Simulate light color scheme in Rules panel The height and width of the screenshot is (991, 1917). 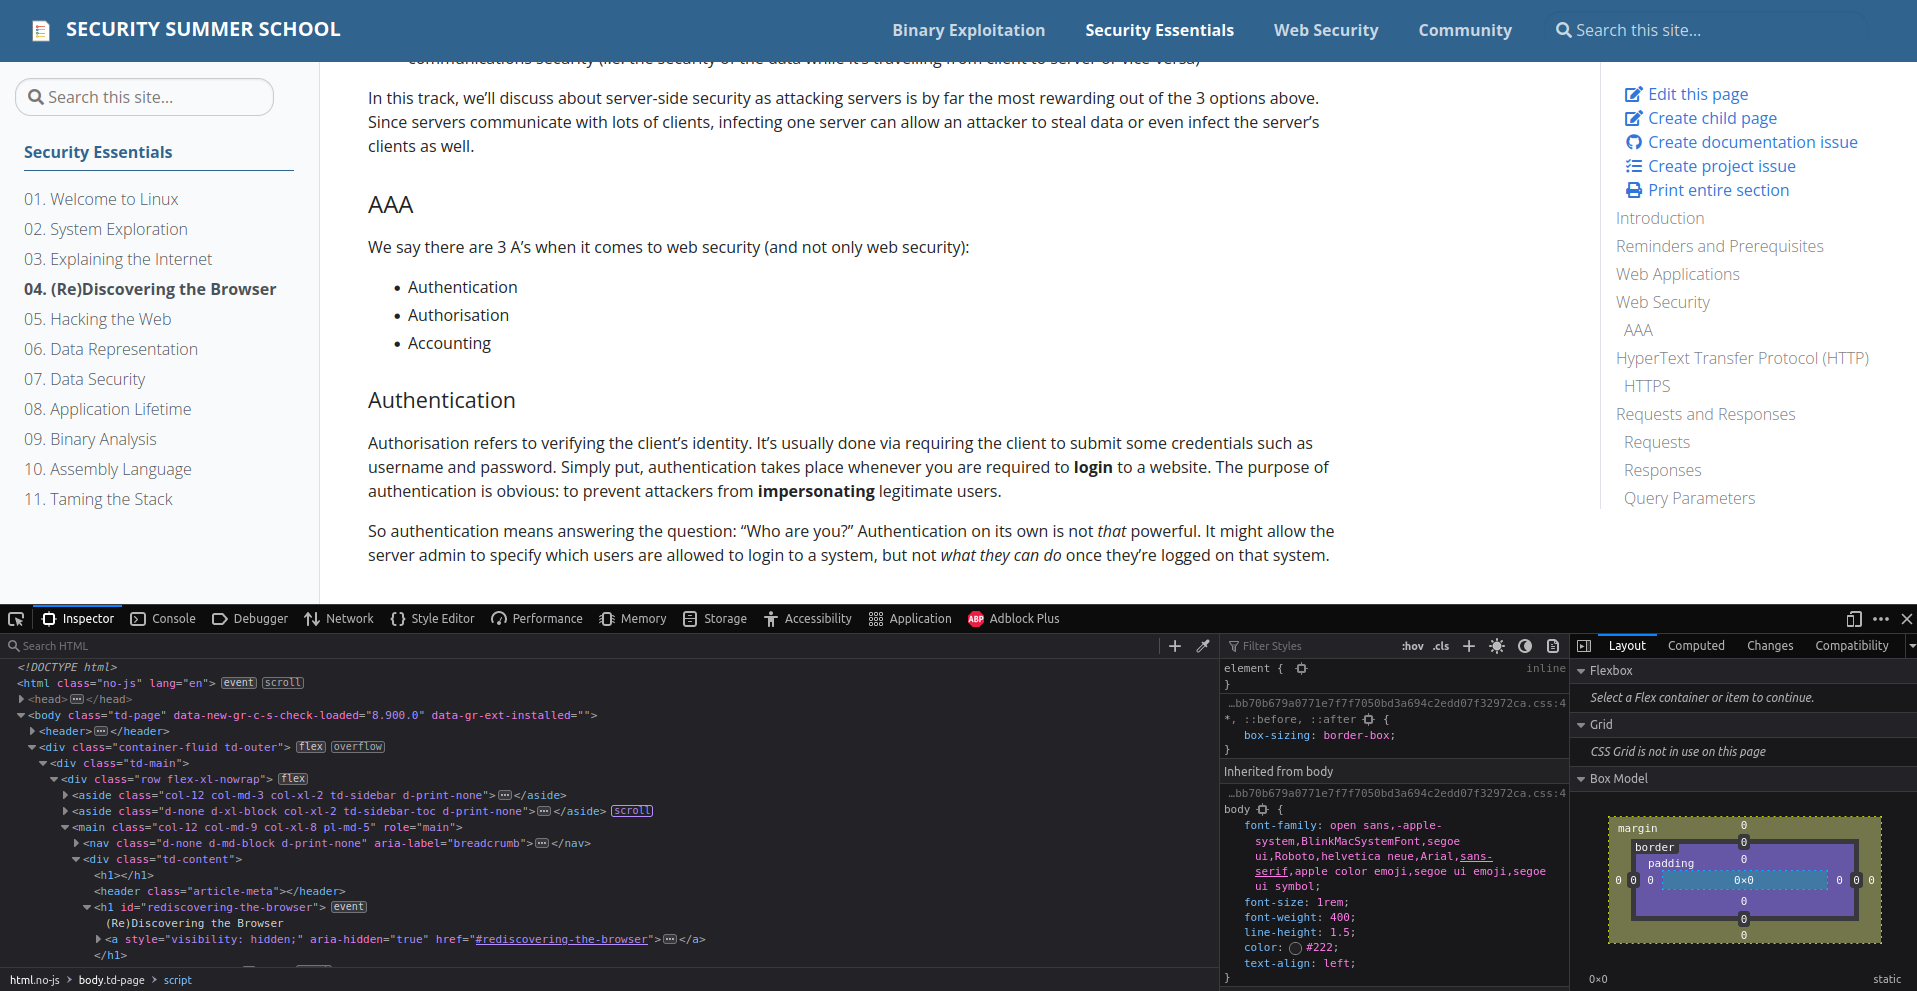1497,646
